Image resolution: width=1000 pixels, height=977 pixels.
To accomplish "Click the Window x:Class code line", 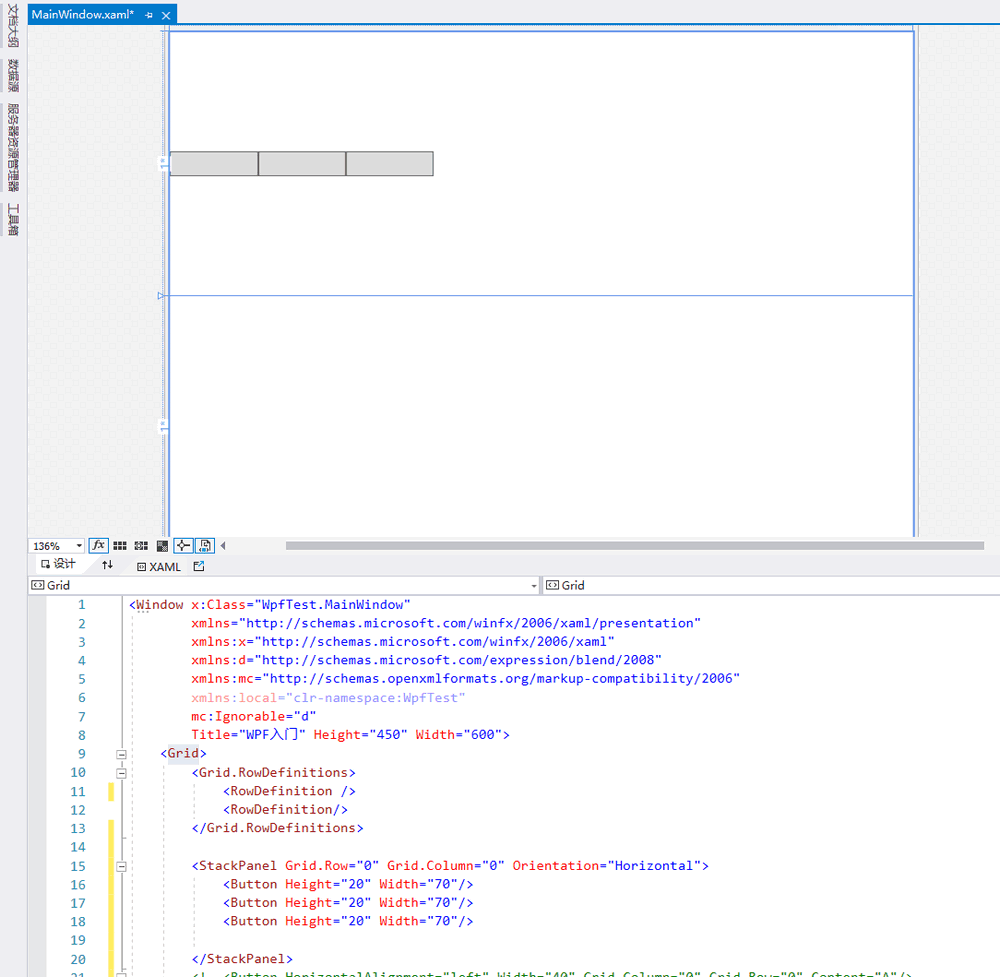I will [270, 605].
